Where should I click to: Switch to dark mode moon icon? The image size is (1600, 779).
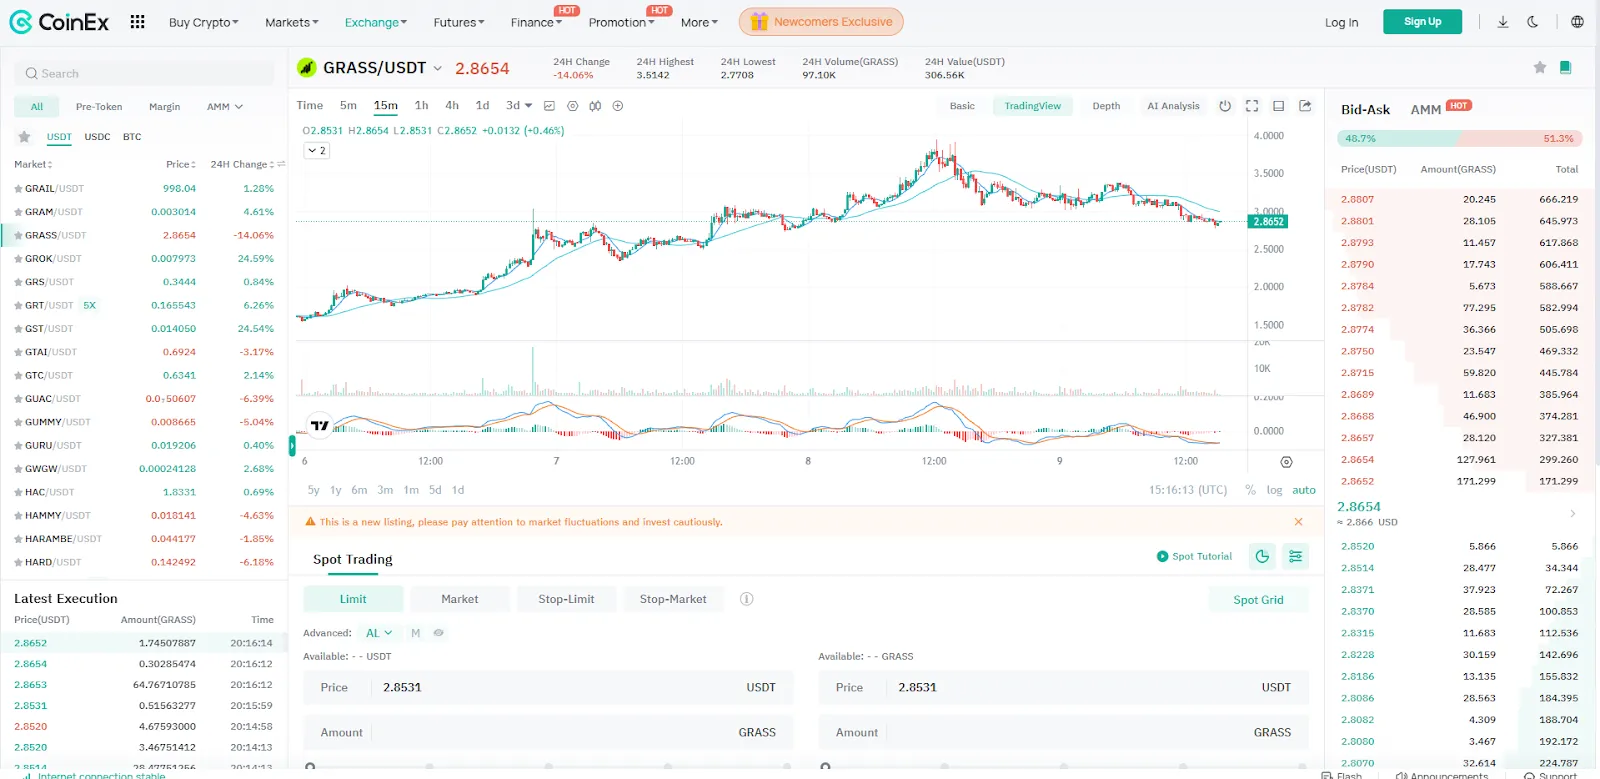[1532, 22]
